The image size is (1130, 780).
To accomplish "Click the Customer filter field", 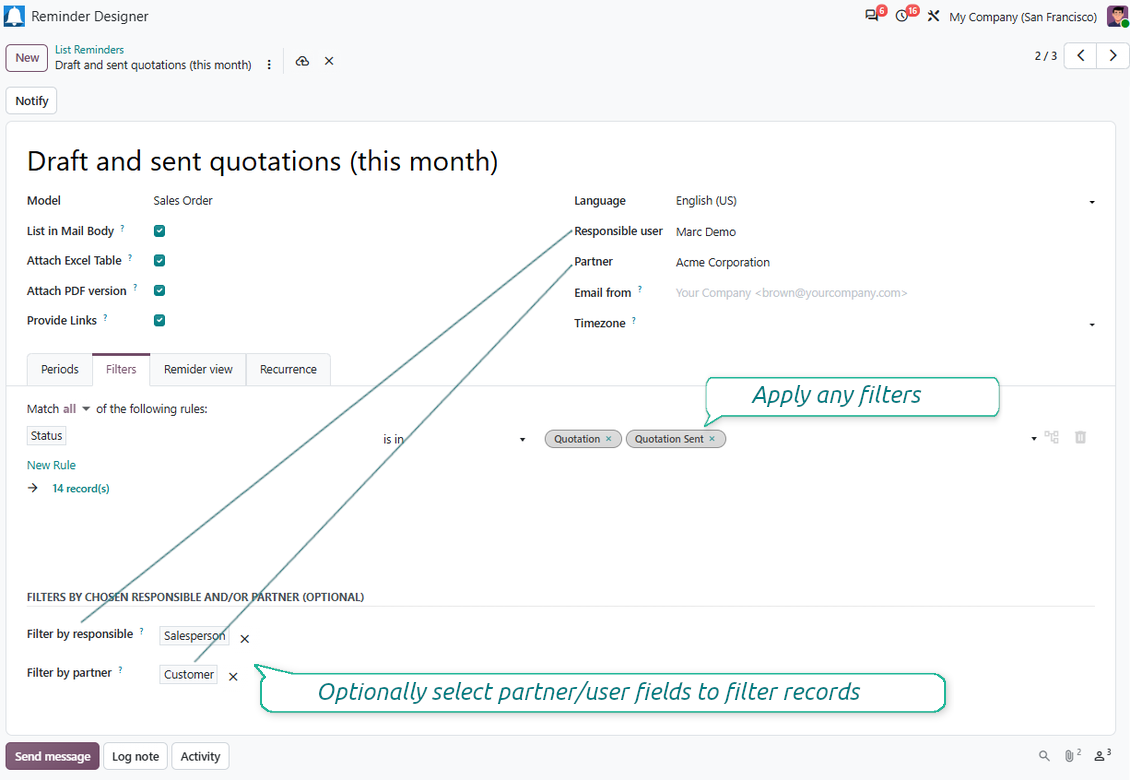I will click(188, 674).
